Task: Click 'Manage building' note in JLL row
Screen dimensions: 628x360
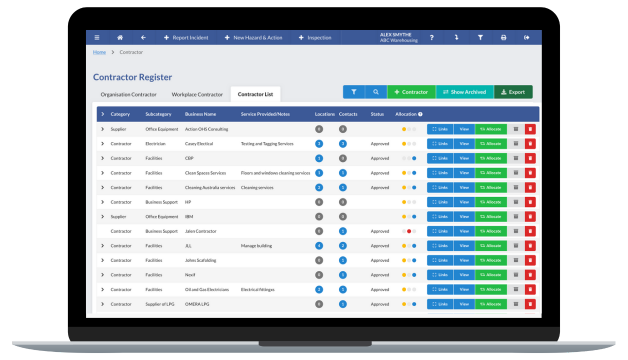Action: click(256, 245)
